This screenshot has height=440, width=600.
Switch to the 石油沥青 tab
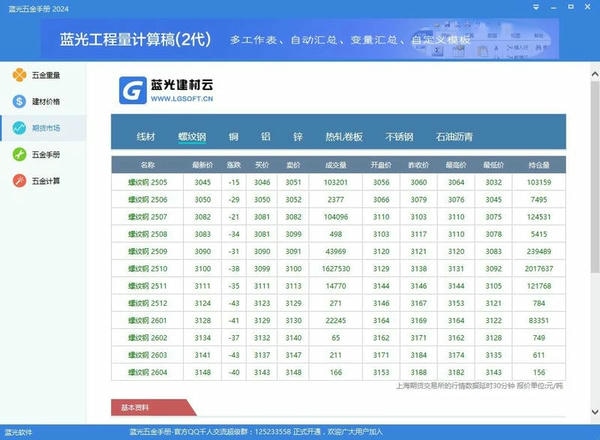454,137
